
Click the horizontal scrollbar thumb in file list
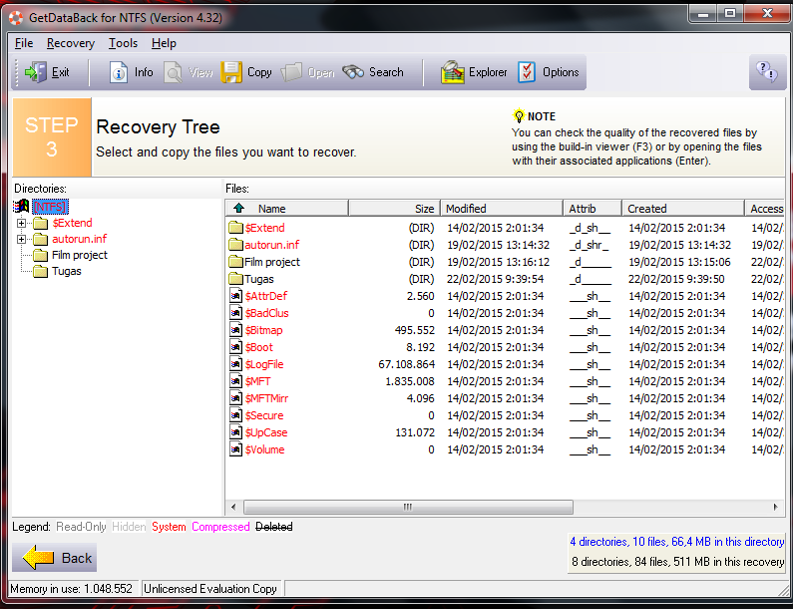[x=408, y=507]
